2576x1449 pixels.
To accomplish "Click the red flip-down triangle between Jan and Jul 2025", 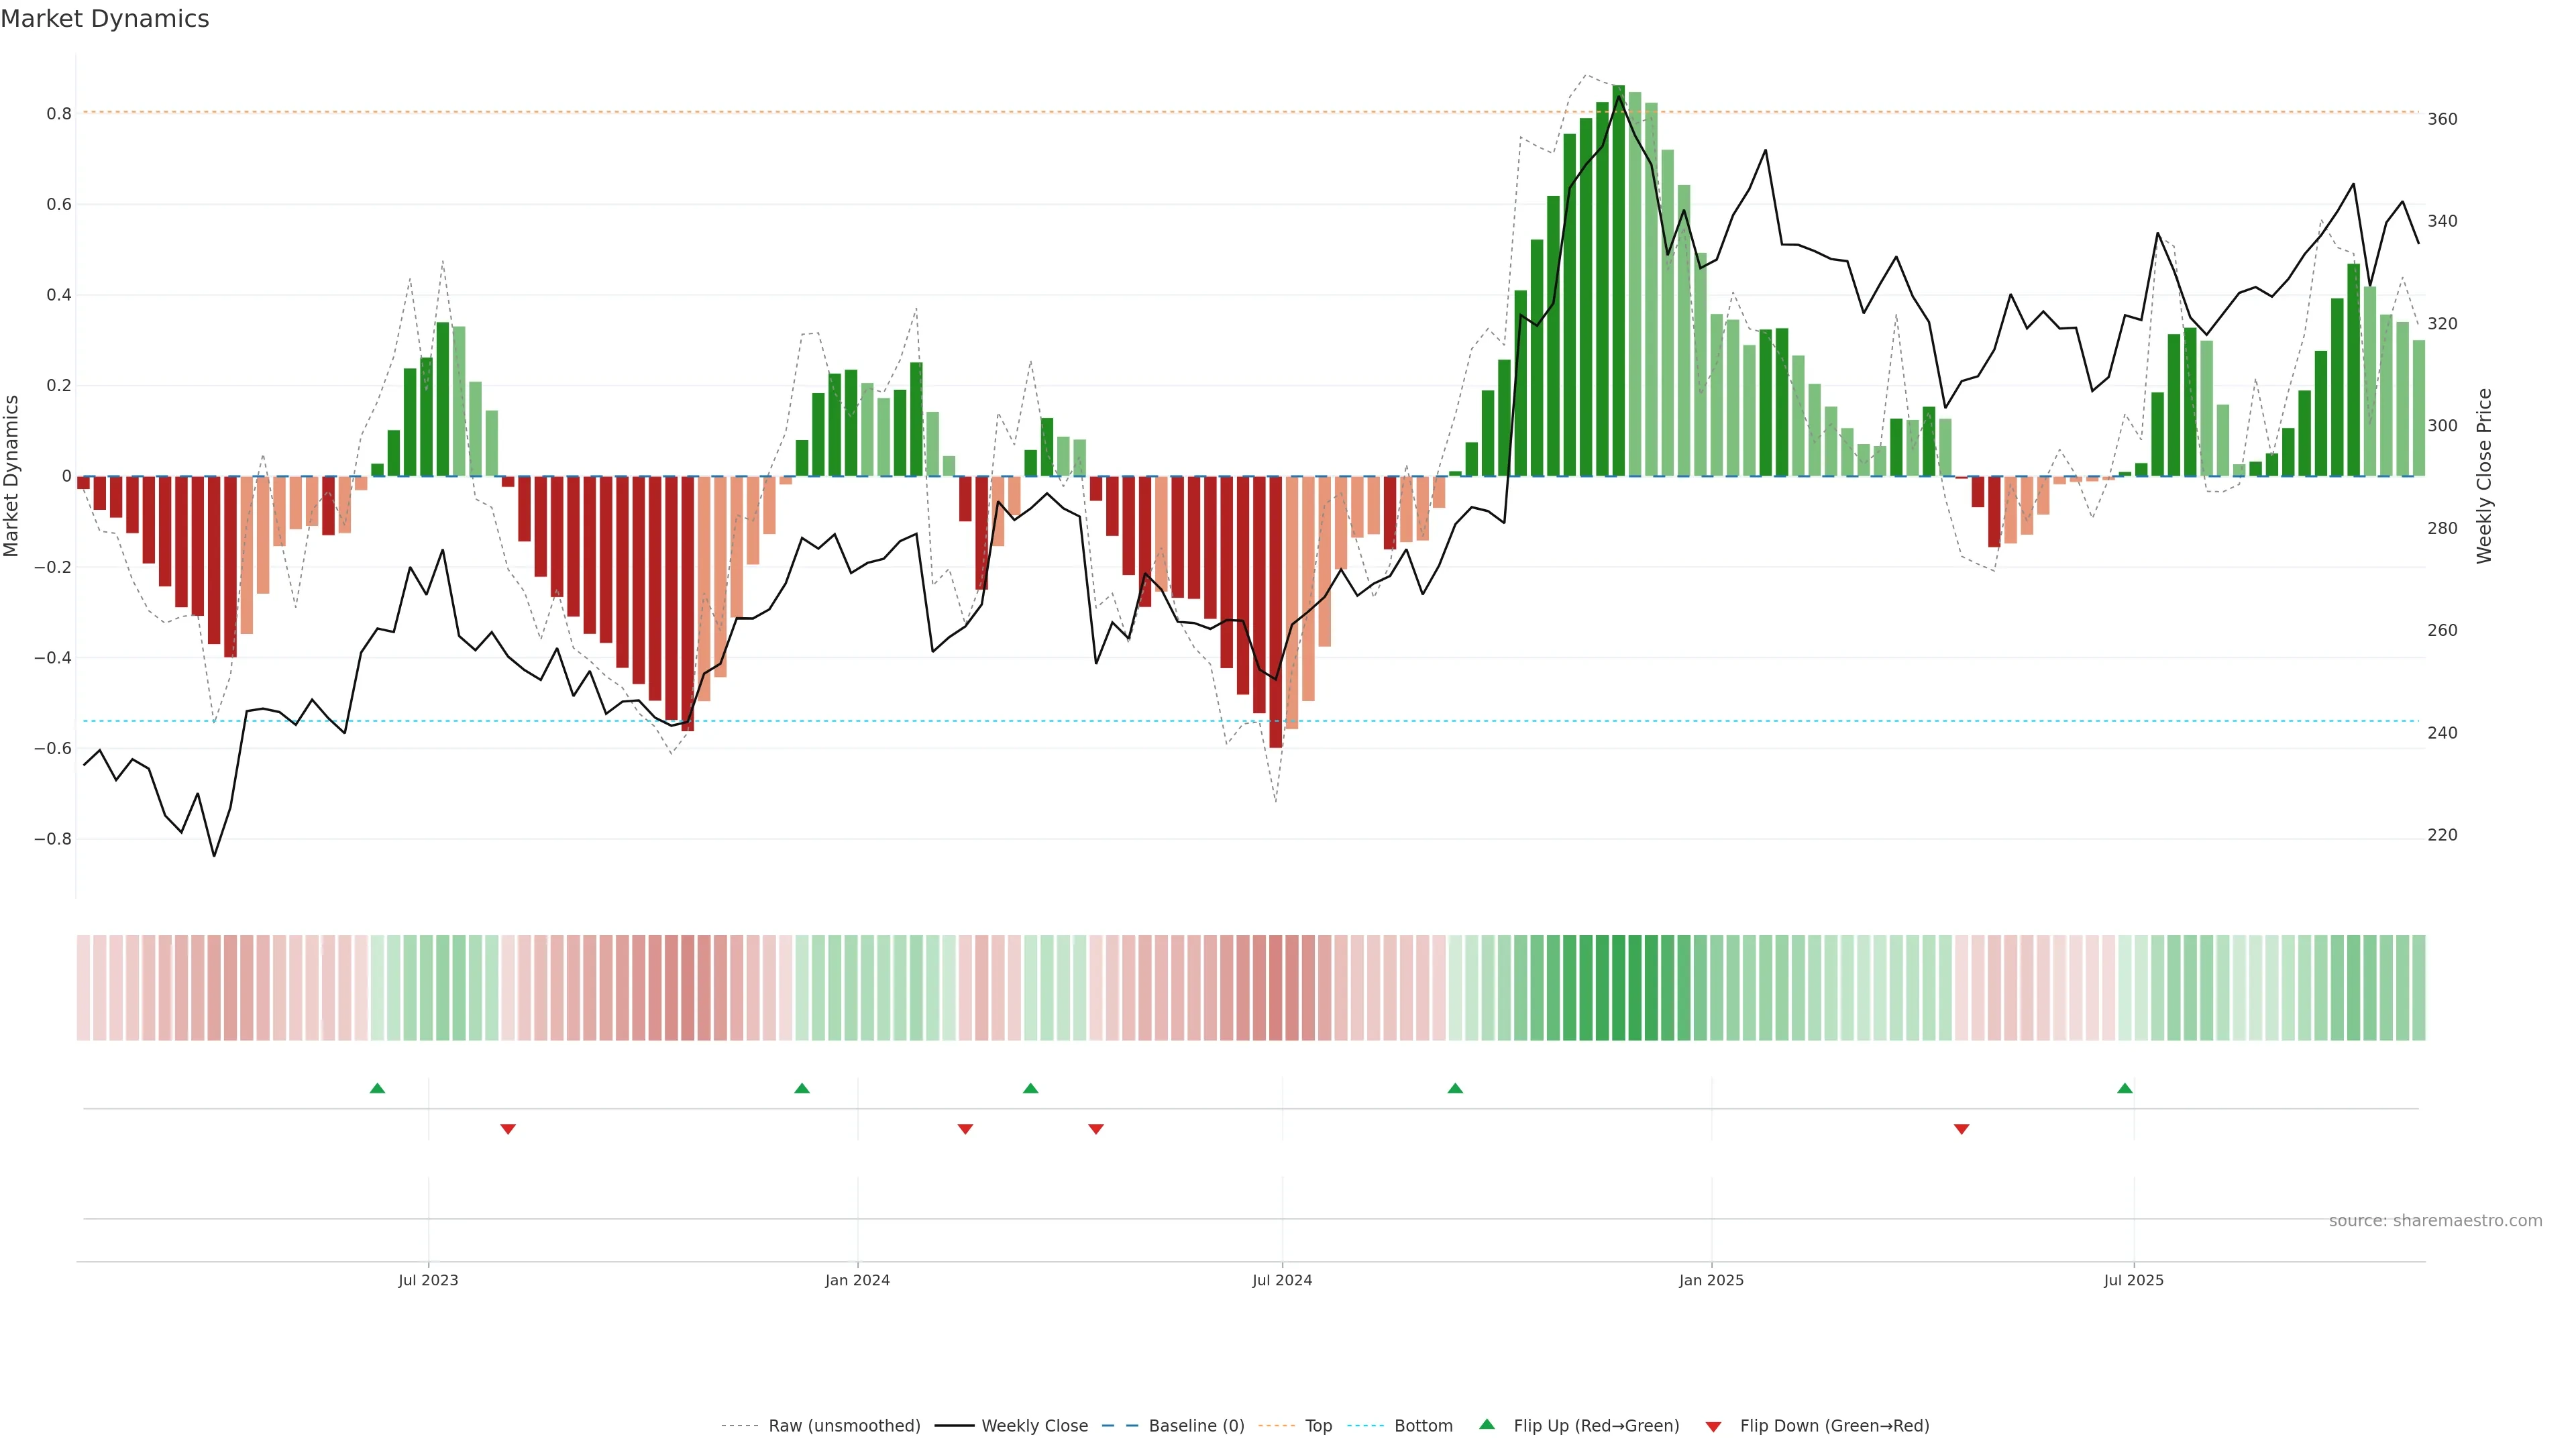I will point(1961,1129).
